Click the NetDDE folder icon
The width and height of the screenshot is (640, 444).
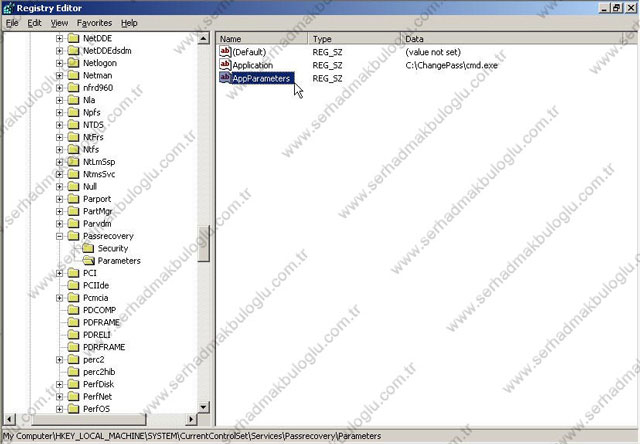point(73,38)
